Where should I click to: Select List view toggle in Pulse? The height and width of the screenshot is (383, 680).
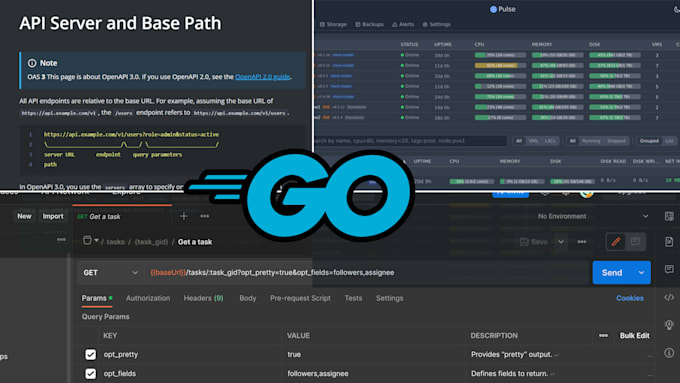click(670, 141)
